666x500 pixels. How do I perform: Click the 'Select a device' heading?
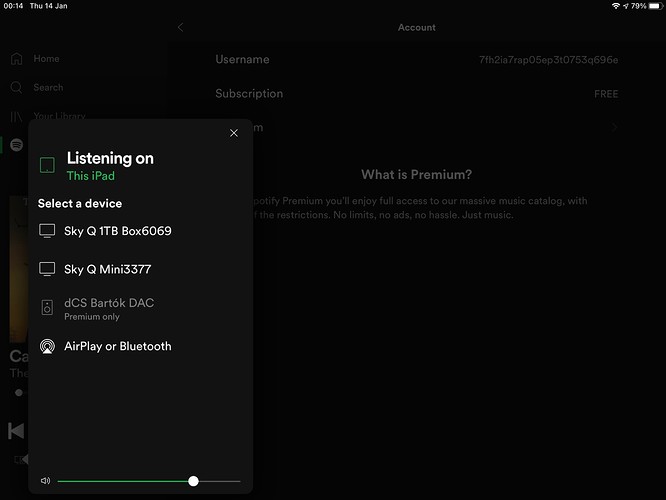tap(80, 203)
